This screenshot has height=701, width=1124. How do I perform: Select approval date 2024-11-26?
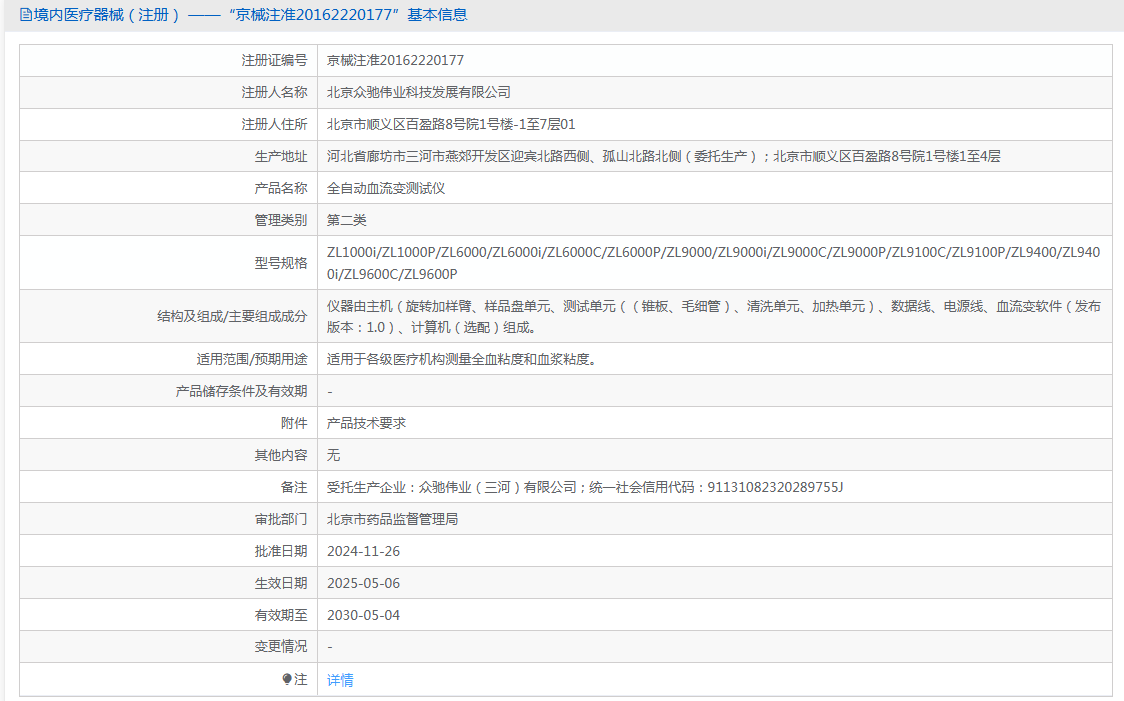[363, 551]
